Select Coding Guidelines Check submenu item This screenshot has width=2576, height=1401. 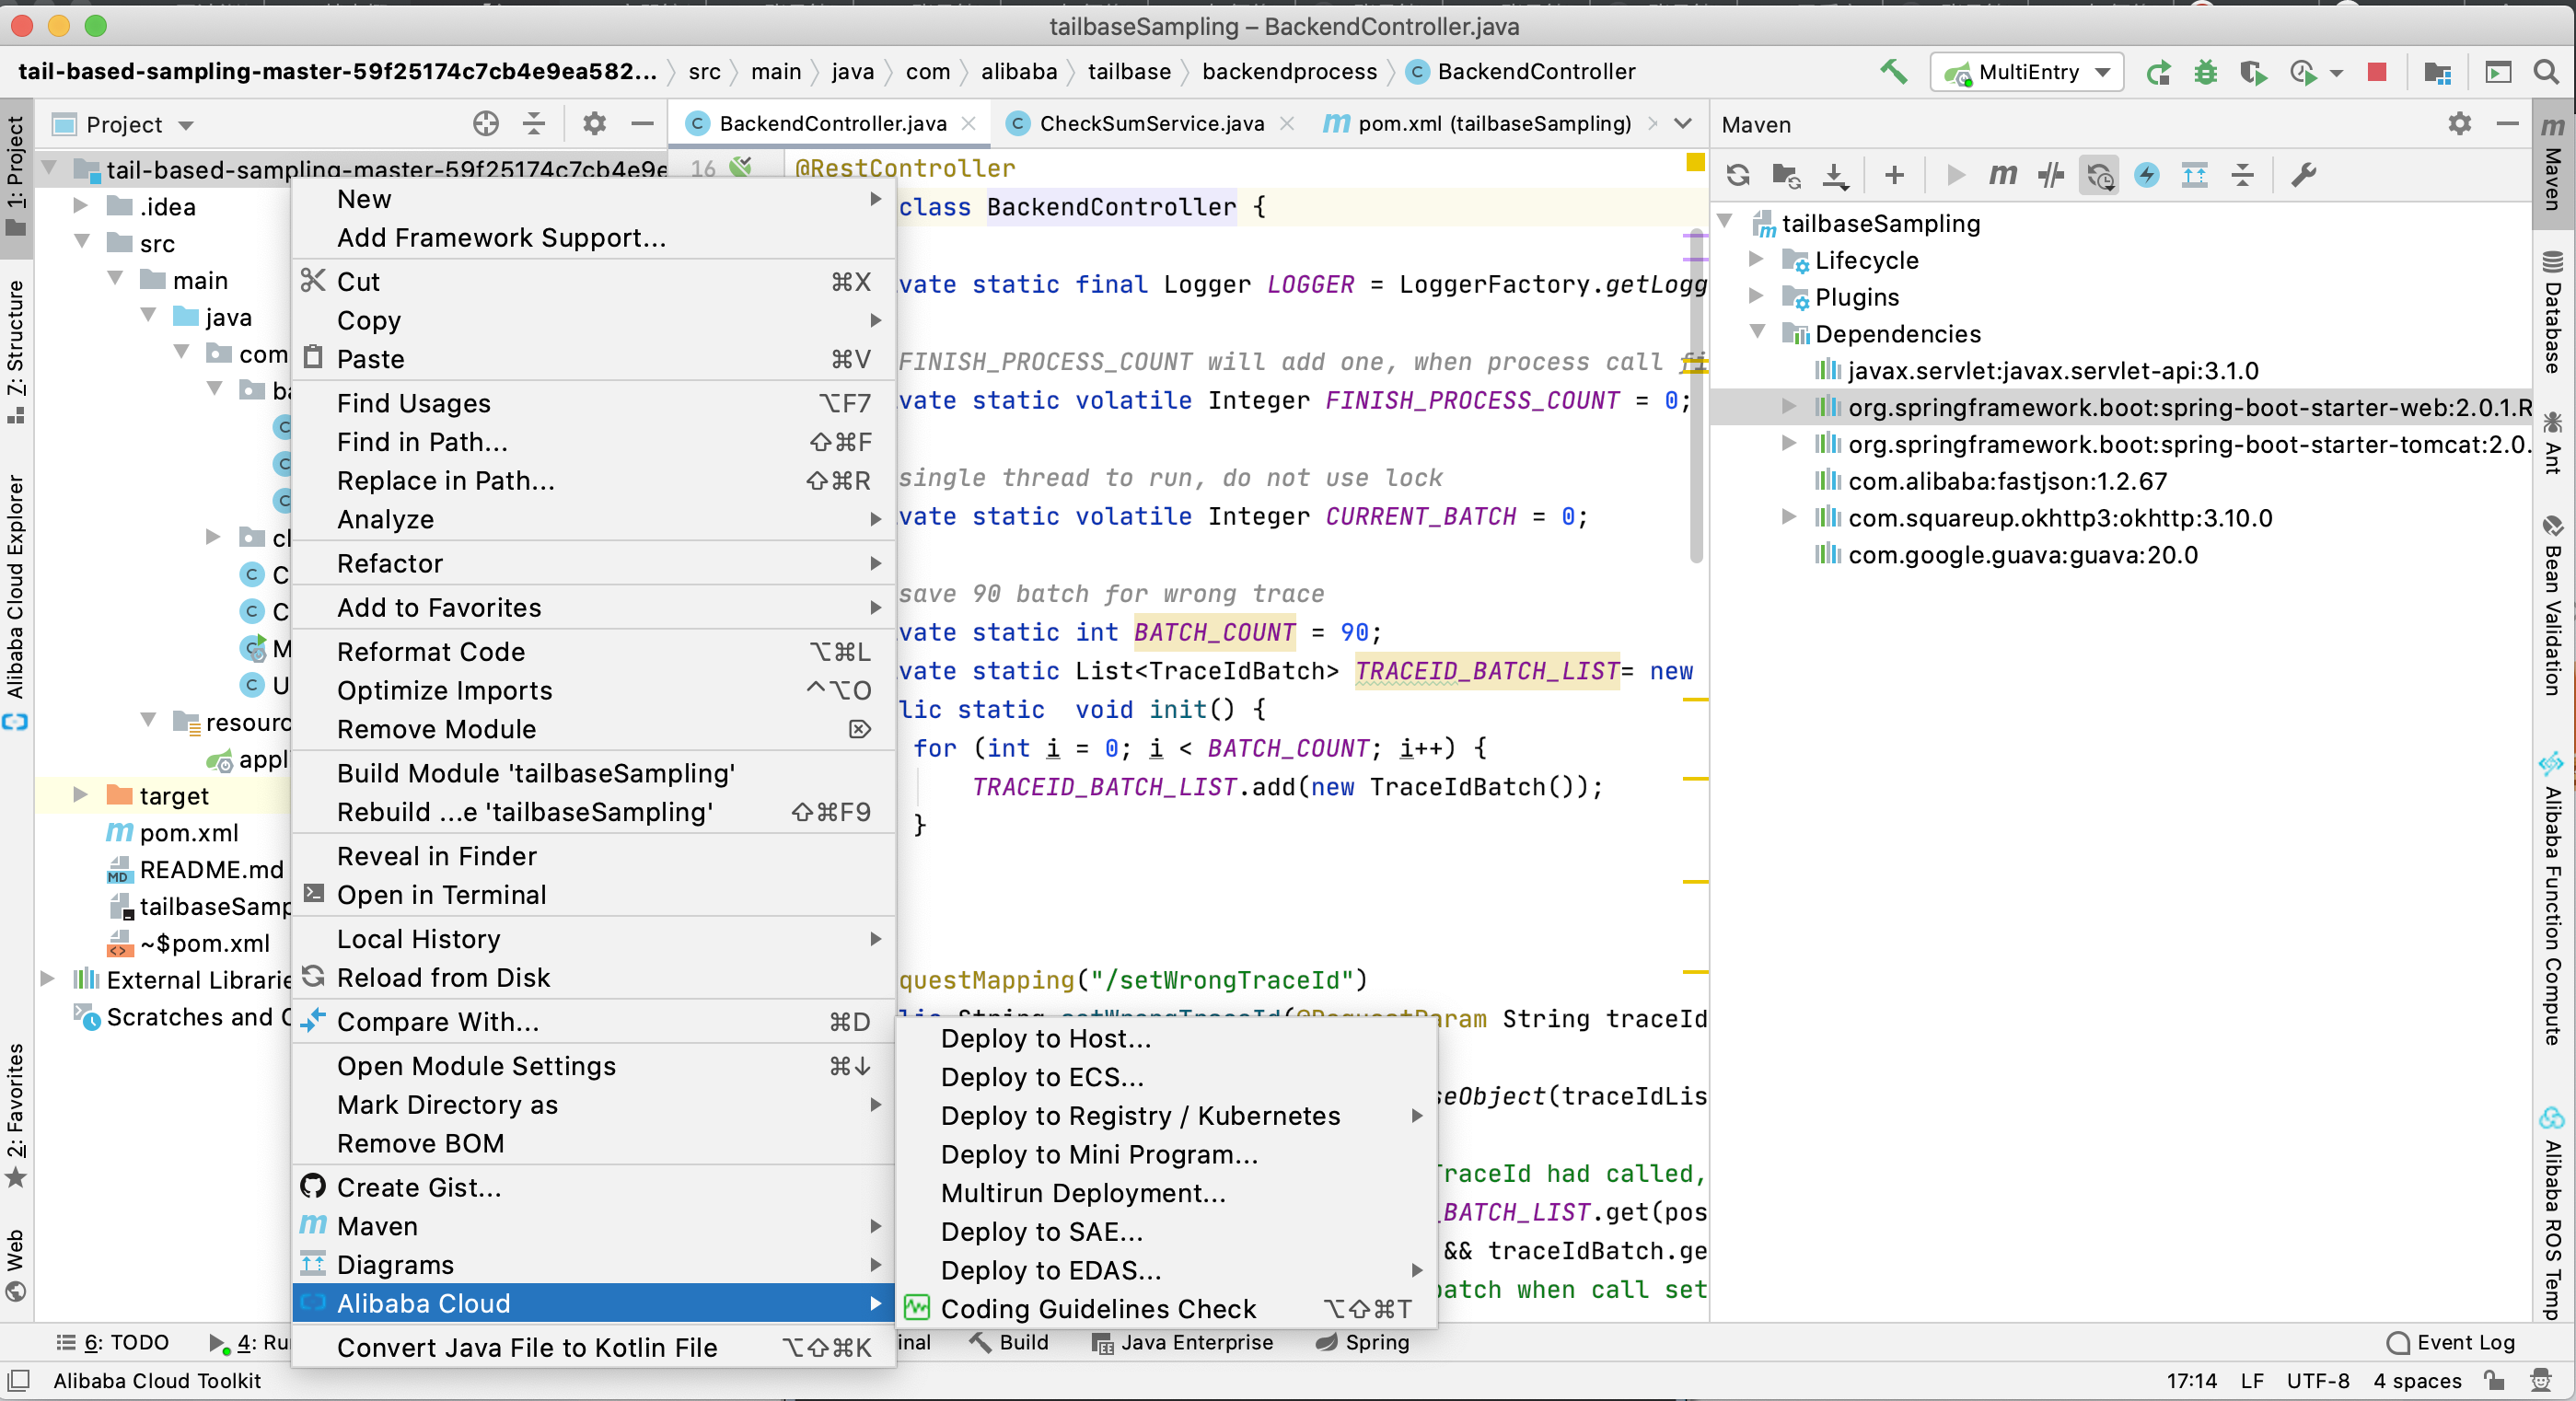pyautogui.click(x=1097, y=1308)
